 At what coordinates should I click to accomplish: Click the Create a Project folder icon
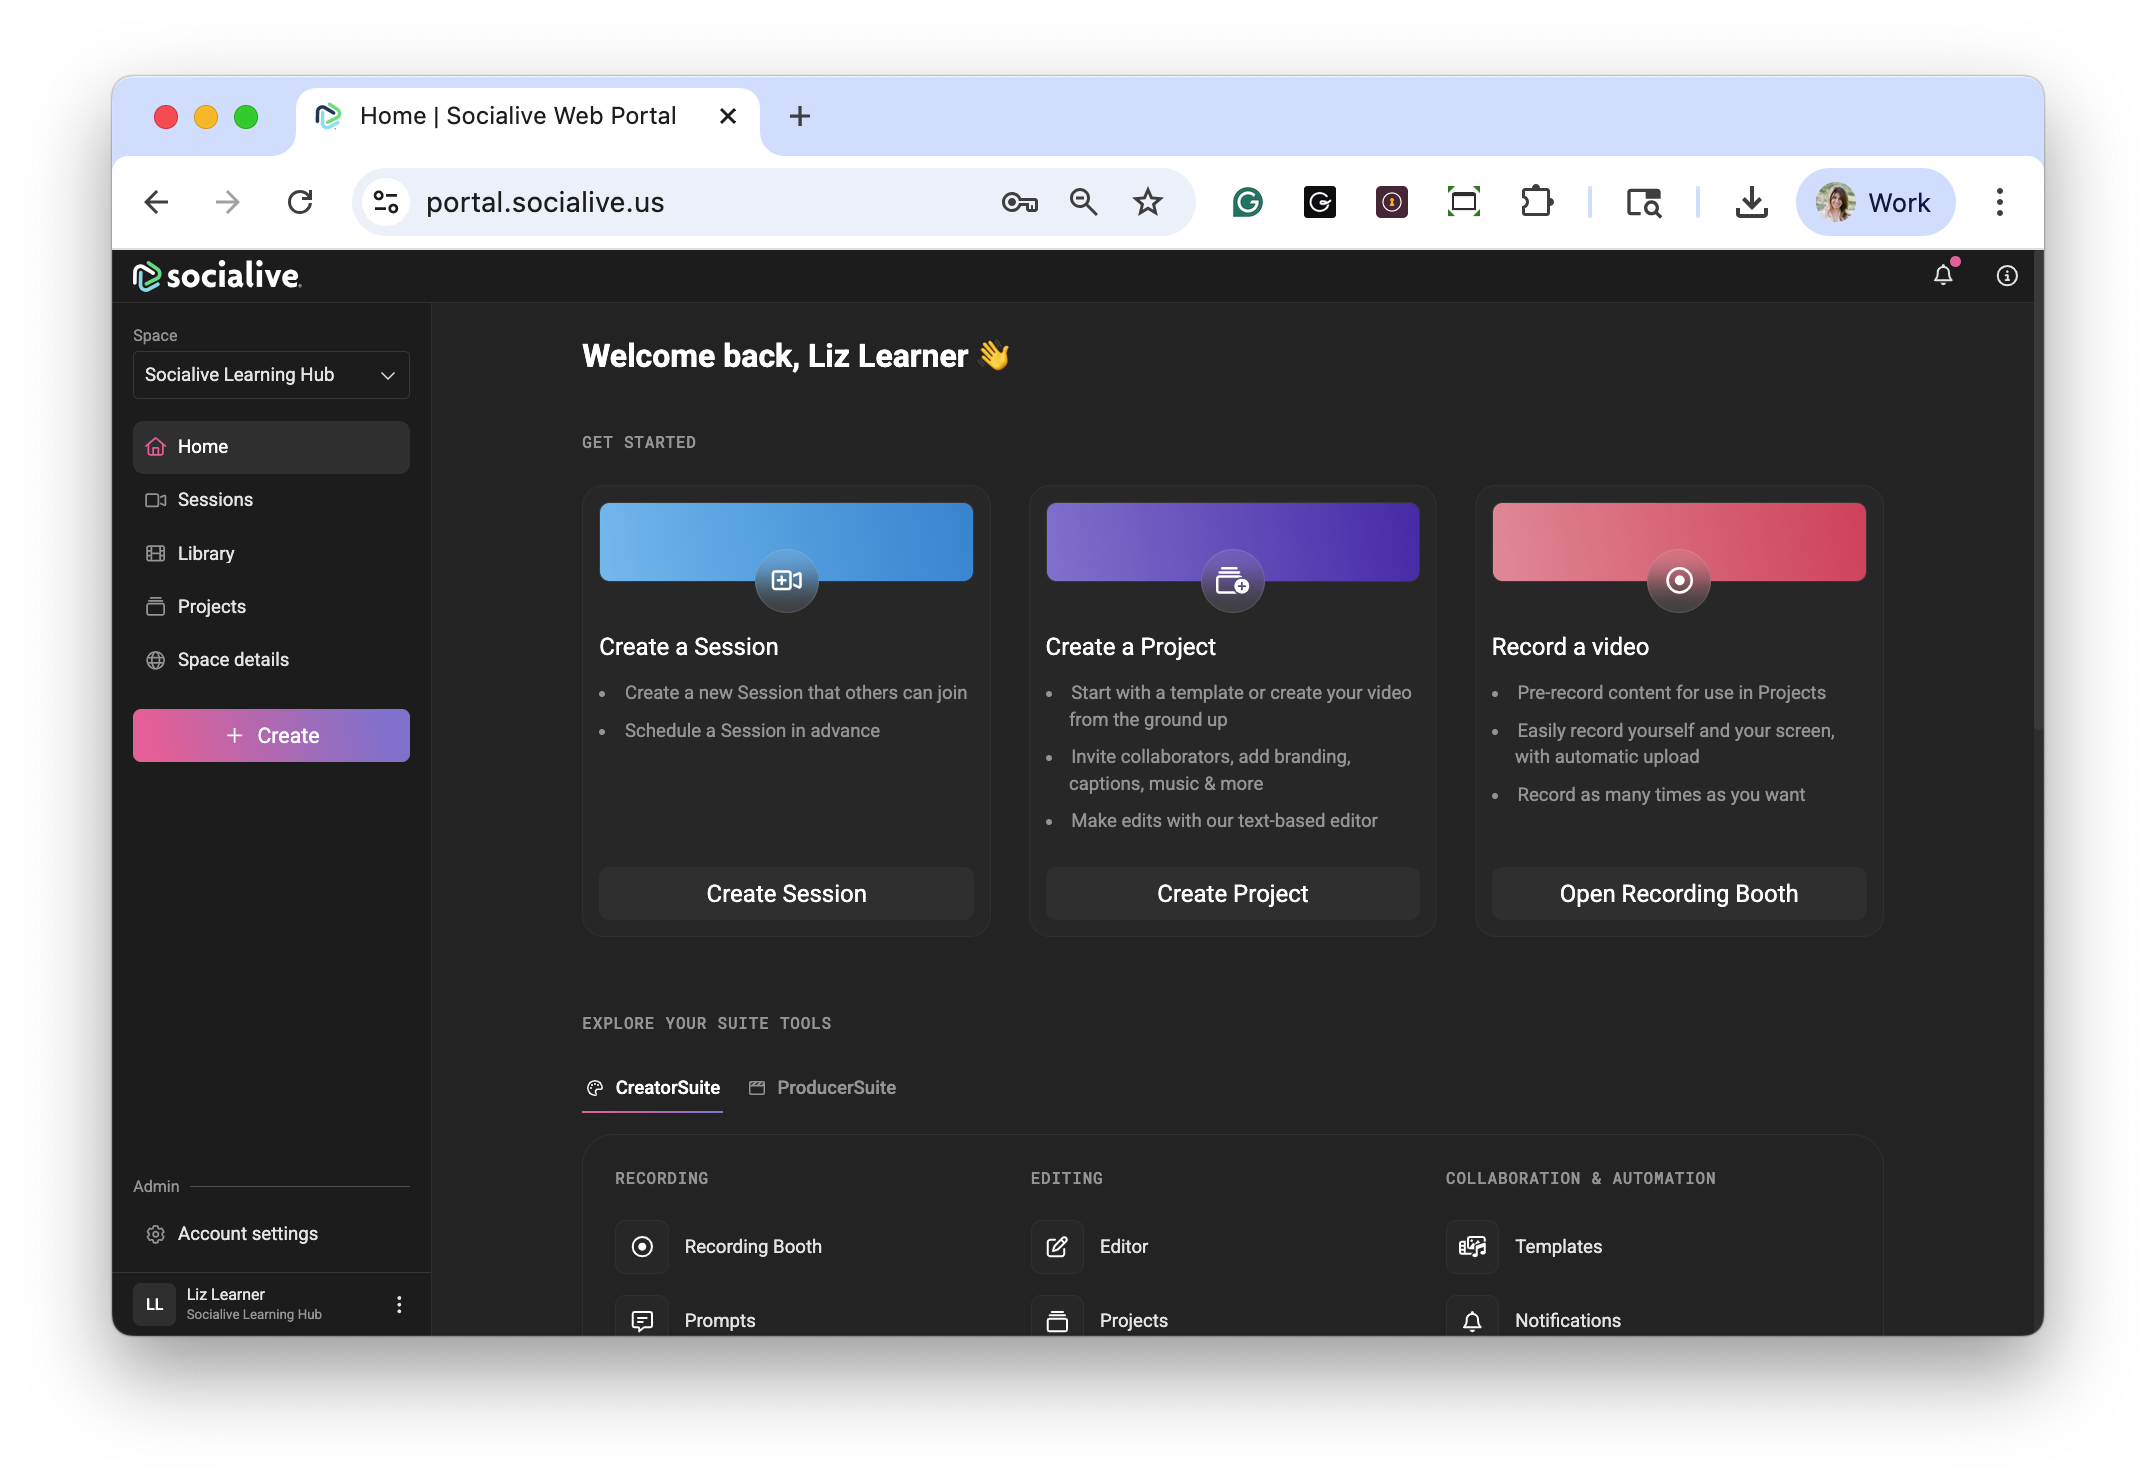[1232, 580]
